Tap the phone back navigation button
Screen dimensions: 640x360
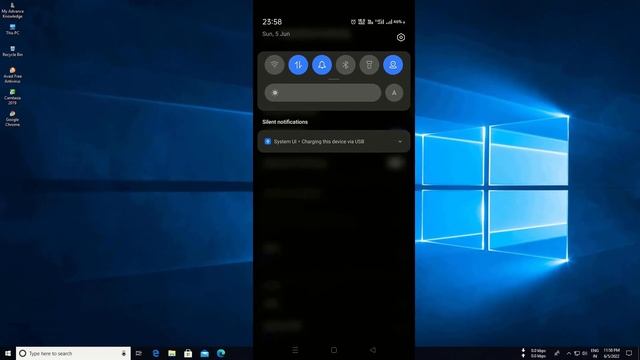(373, 350)
